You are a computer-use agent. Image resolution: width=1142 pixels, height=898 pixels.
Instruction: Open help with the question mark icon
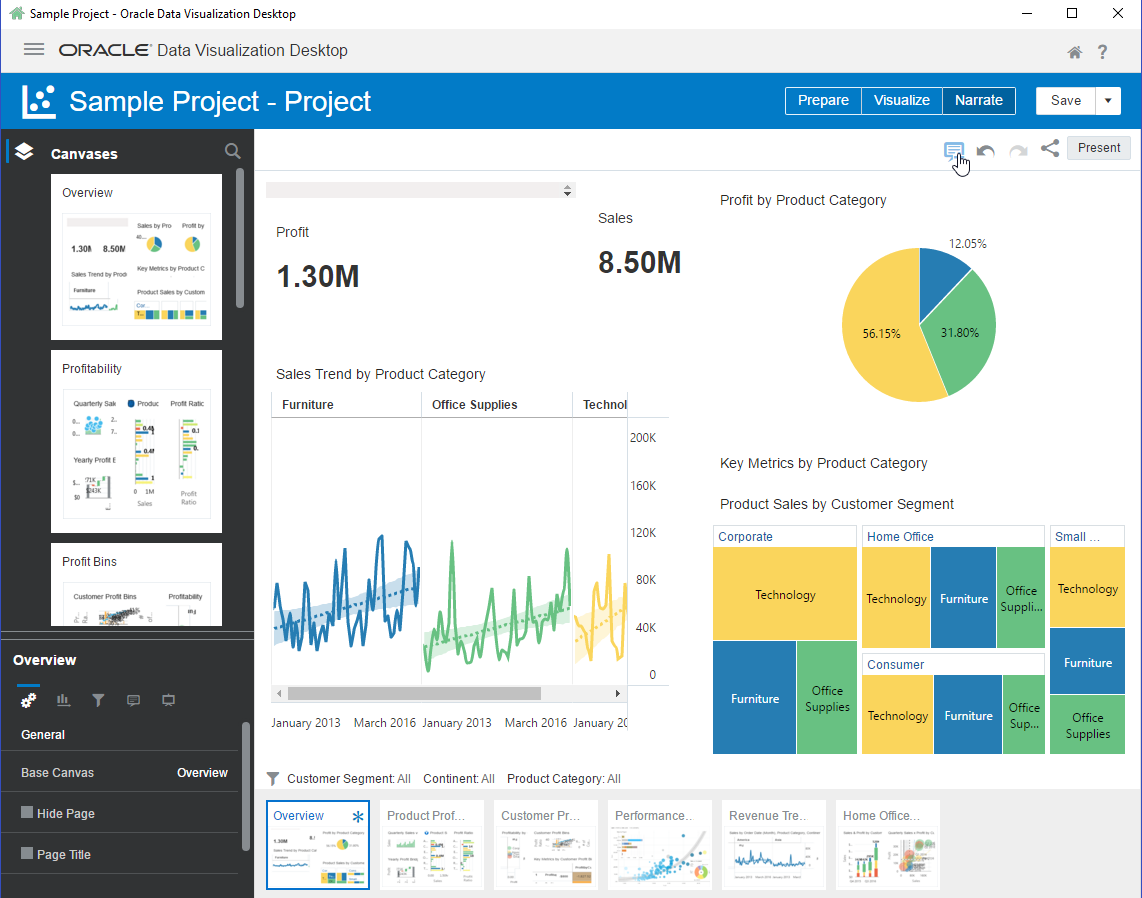1102,51
